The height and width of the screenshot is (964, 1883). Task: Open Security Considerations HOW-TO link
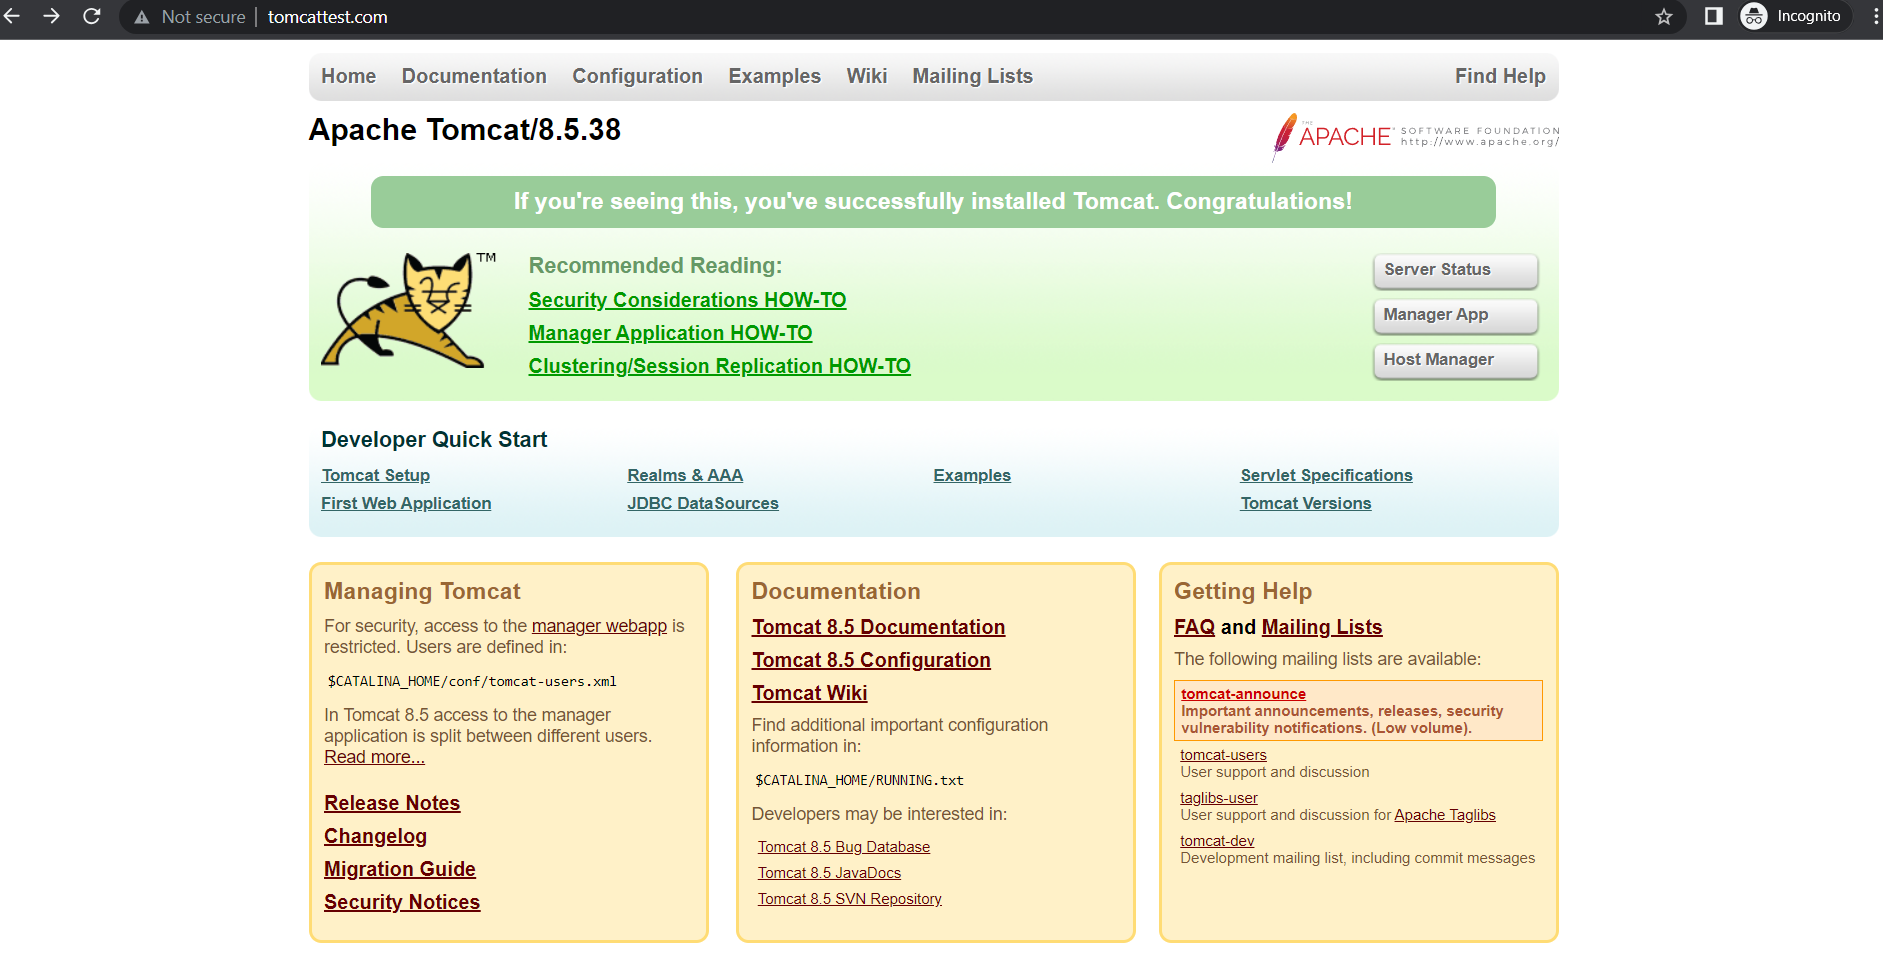point(687,300)
